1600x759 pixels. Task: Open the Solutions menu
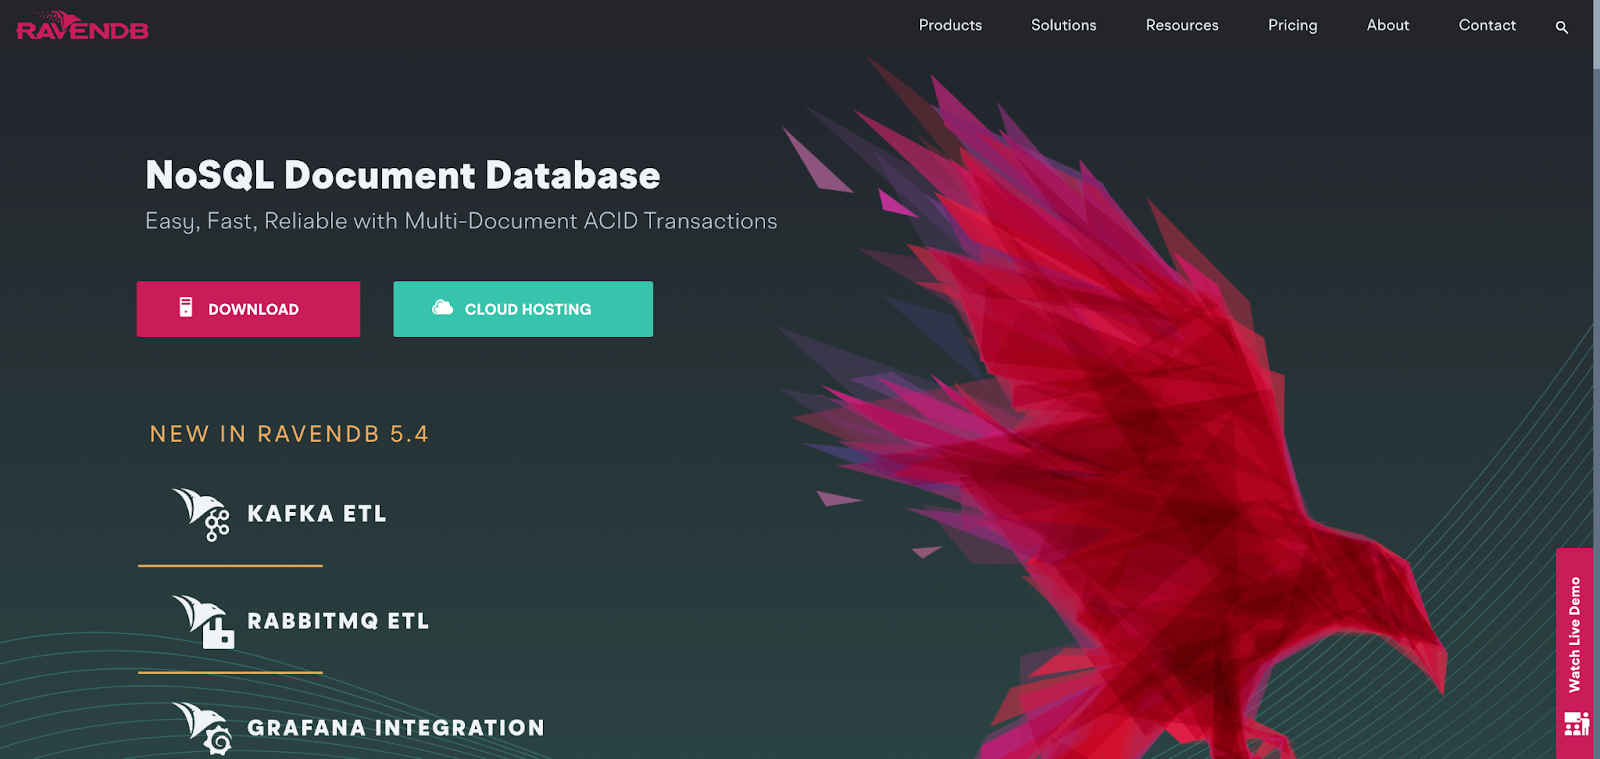(1063, 25)
